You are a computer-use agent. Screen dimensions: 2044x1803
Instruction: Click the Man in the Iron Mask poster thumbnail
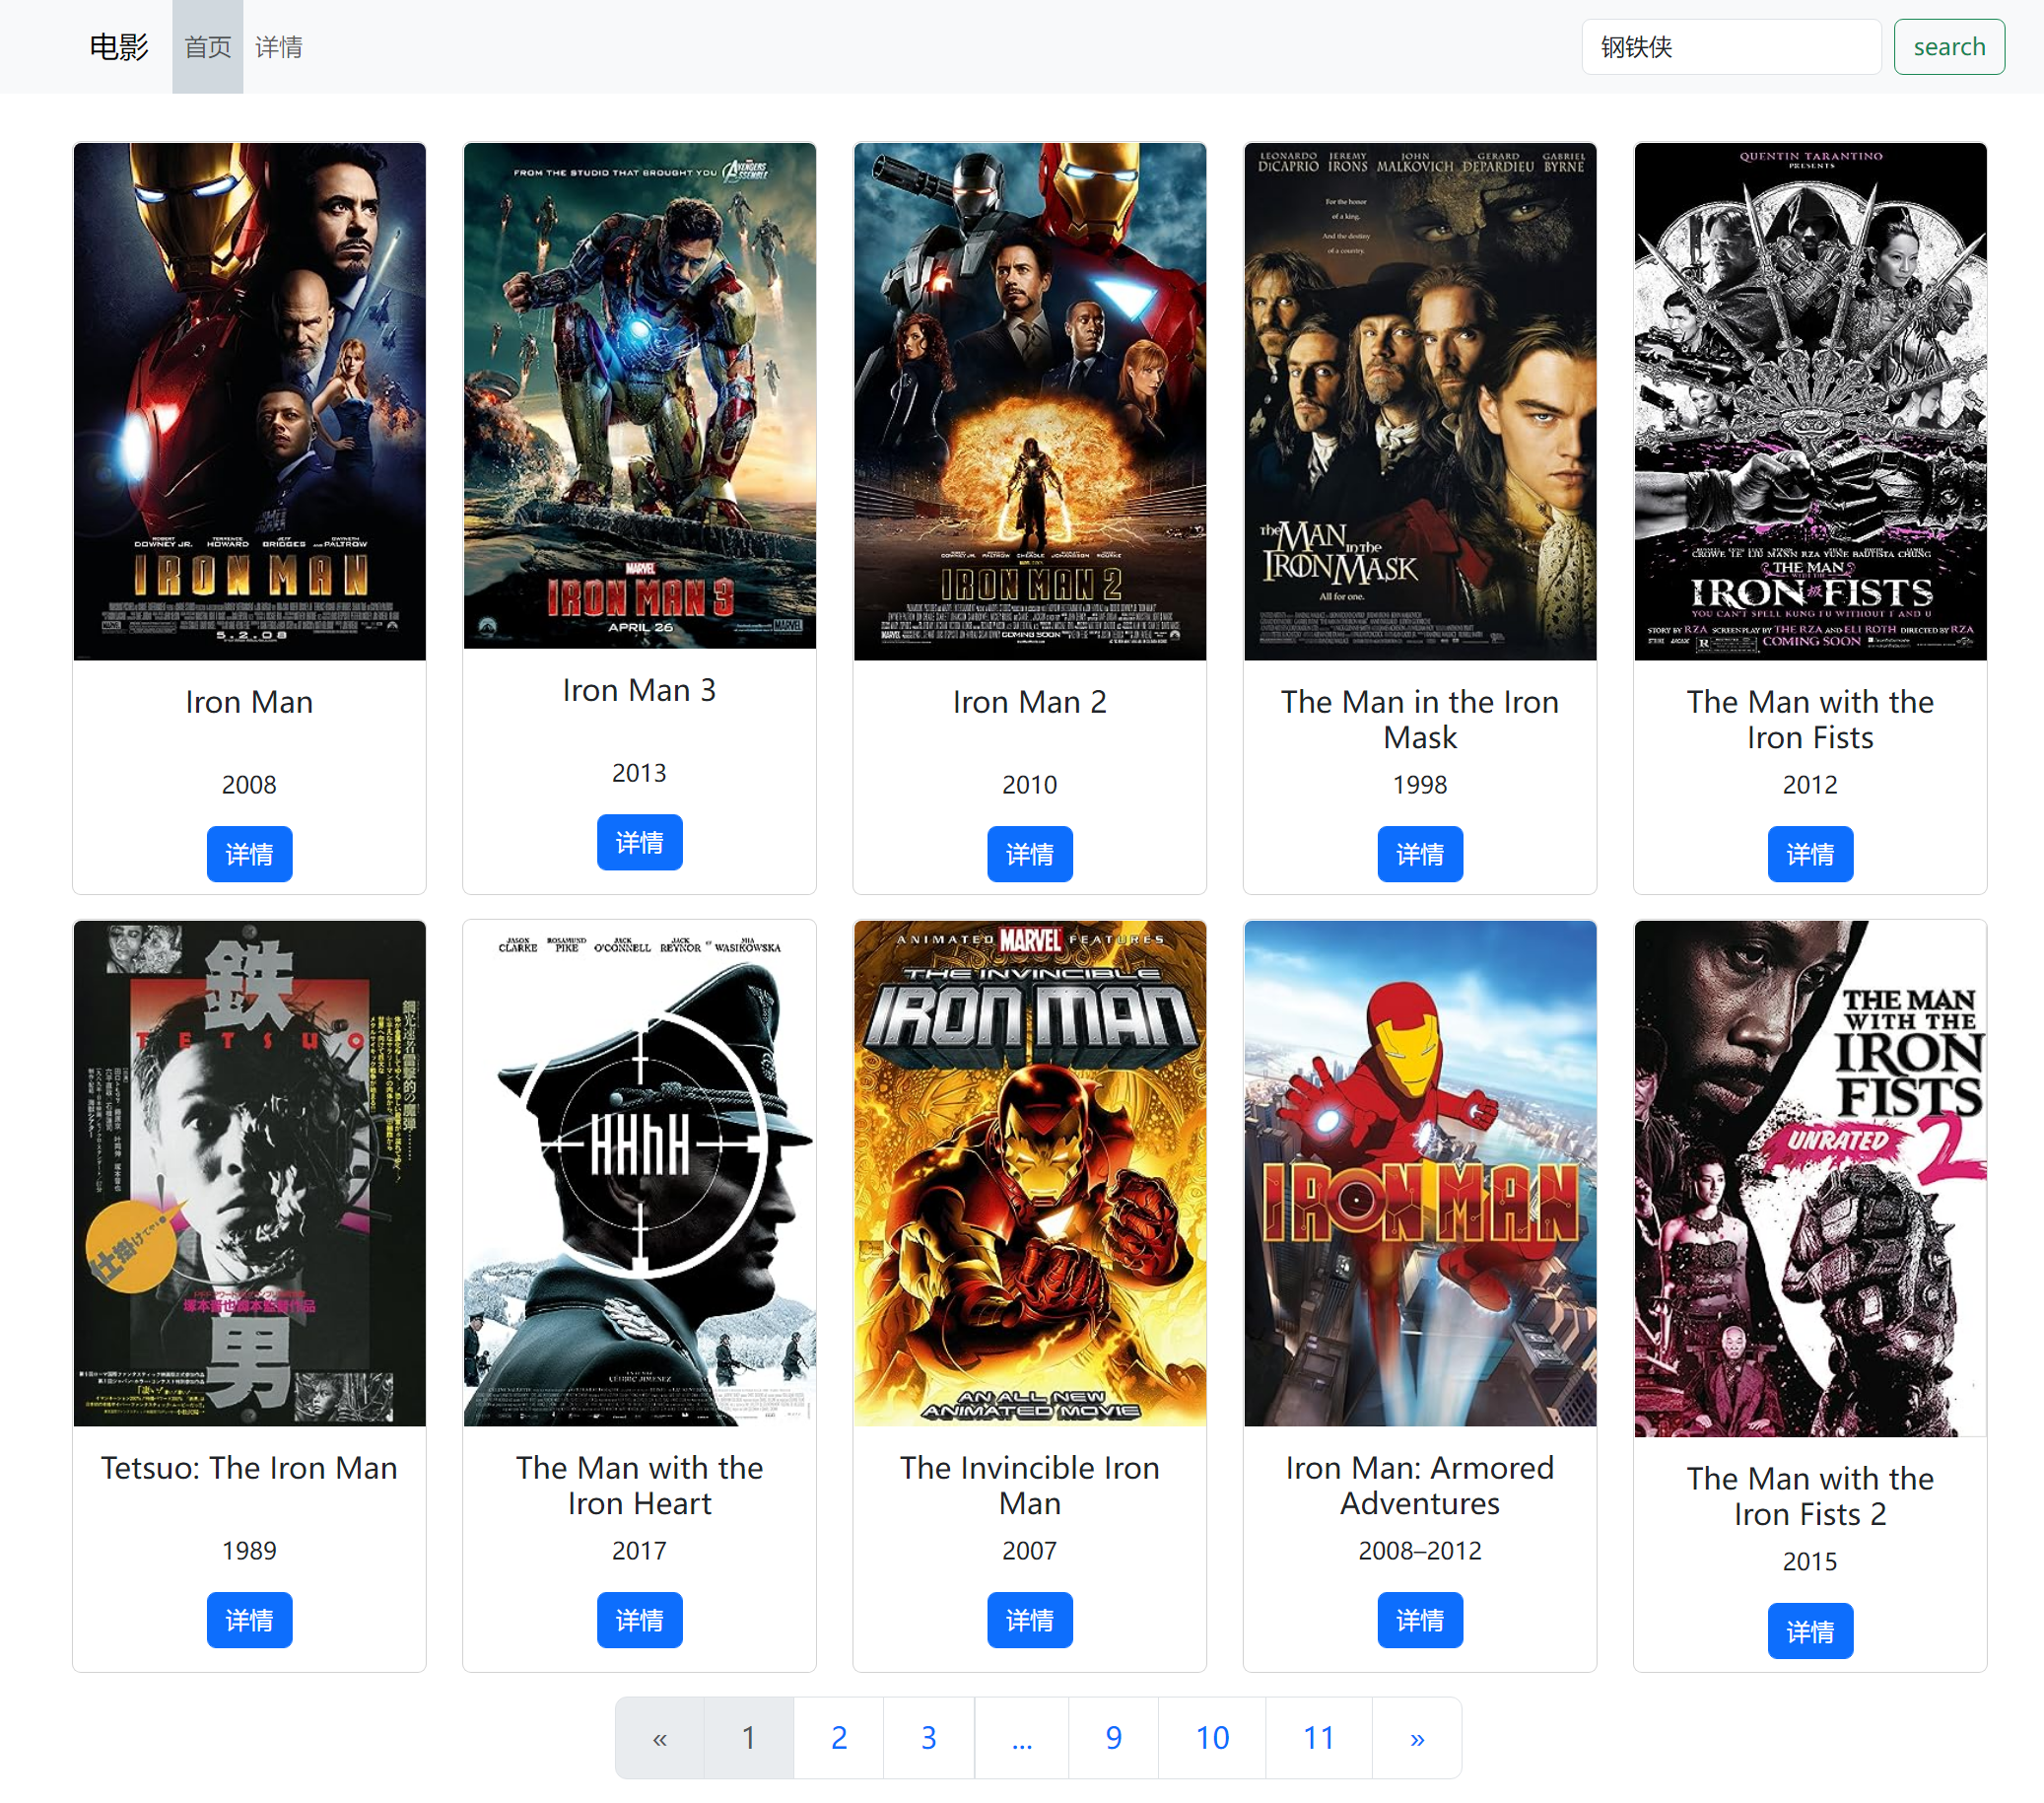[1418, 402]
